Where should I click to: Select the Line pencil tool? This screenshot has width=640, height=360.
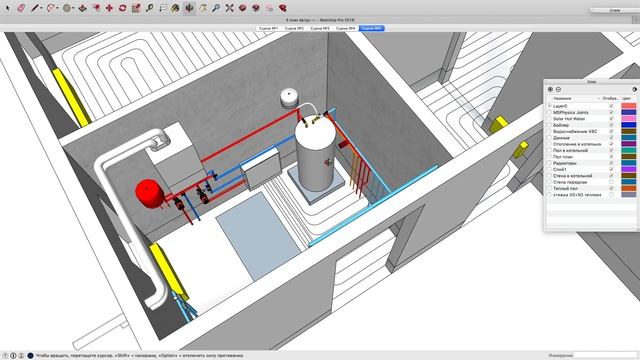point(35,8)
